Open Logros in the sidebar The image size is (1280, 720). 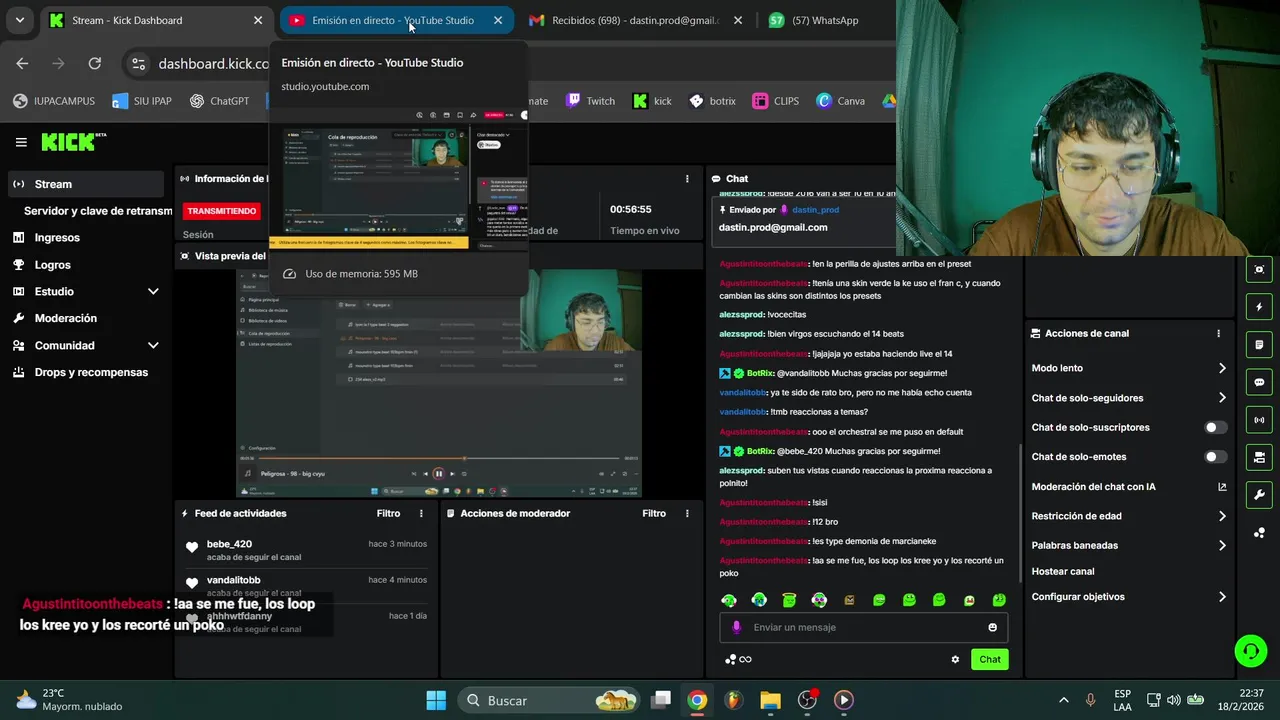[85, 265]
